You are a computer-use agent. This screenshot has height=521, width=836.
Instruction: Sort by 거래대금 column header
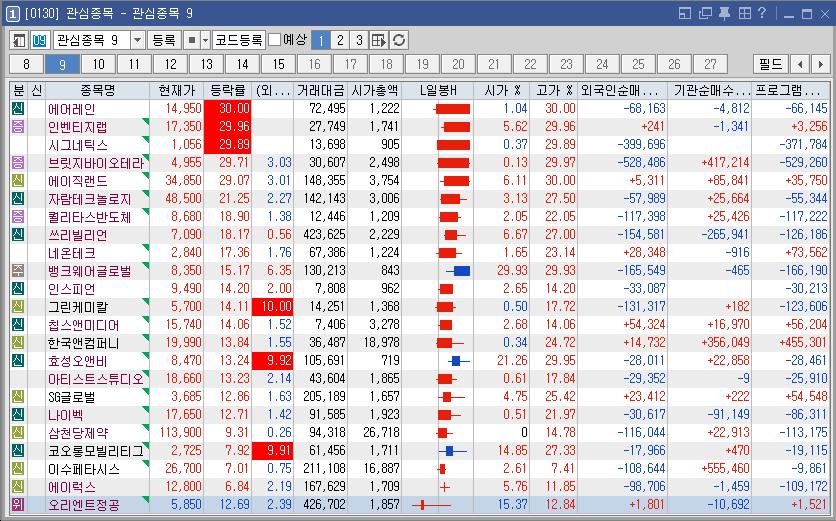pyautogui.click(x=320, y=90)
